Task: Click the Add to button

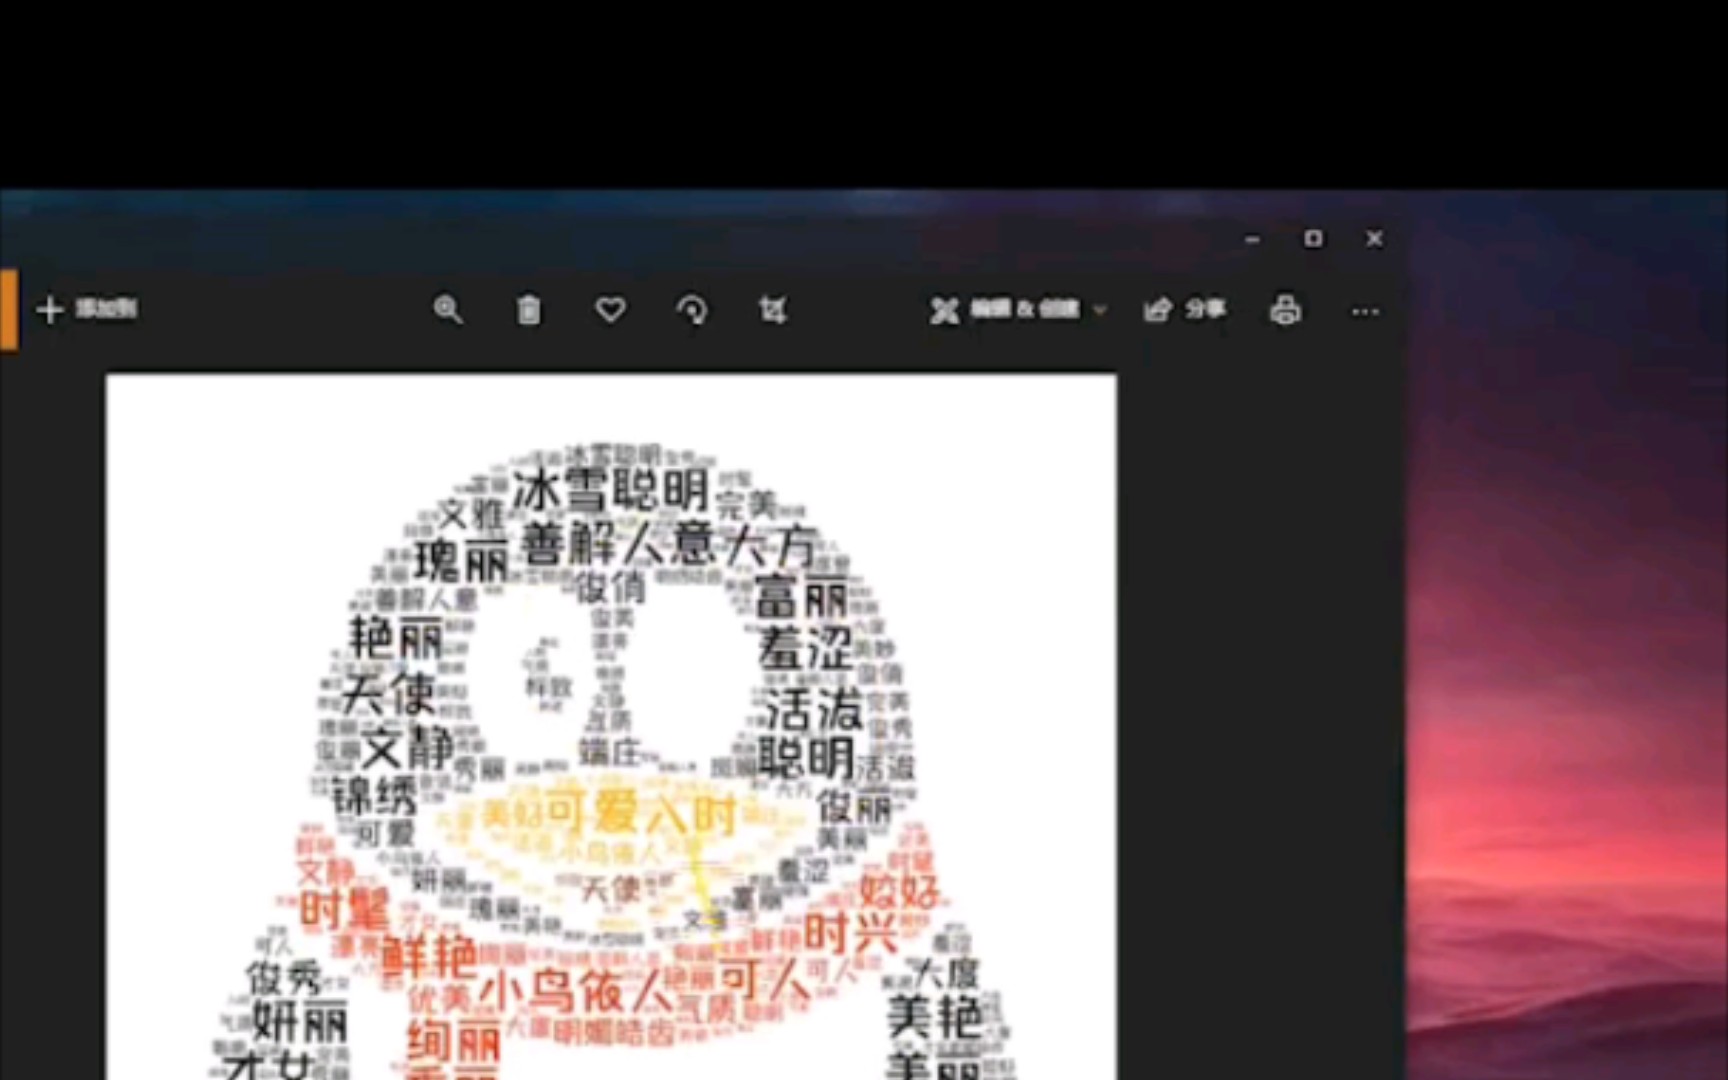Action: coord(87,309)
